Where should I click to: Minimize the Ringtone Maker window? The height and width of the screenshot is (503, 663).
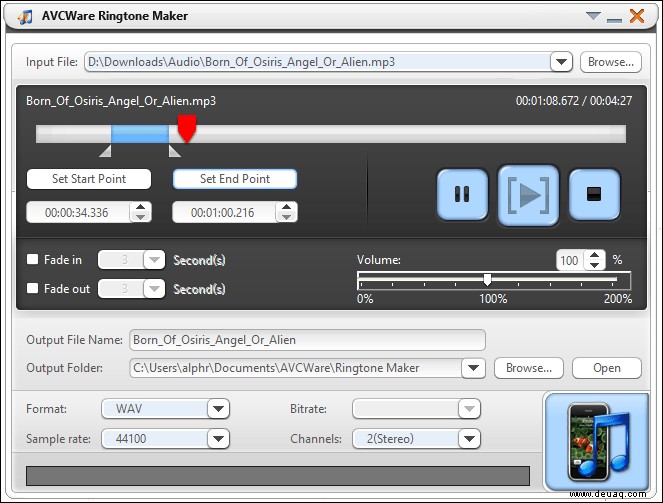point(614,20)
